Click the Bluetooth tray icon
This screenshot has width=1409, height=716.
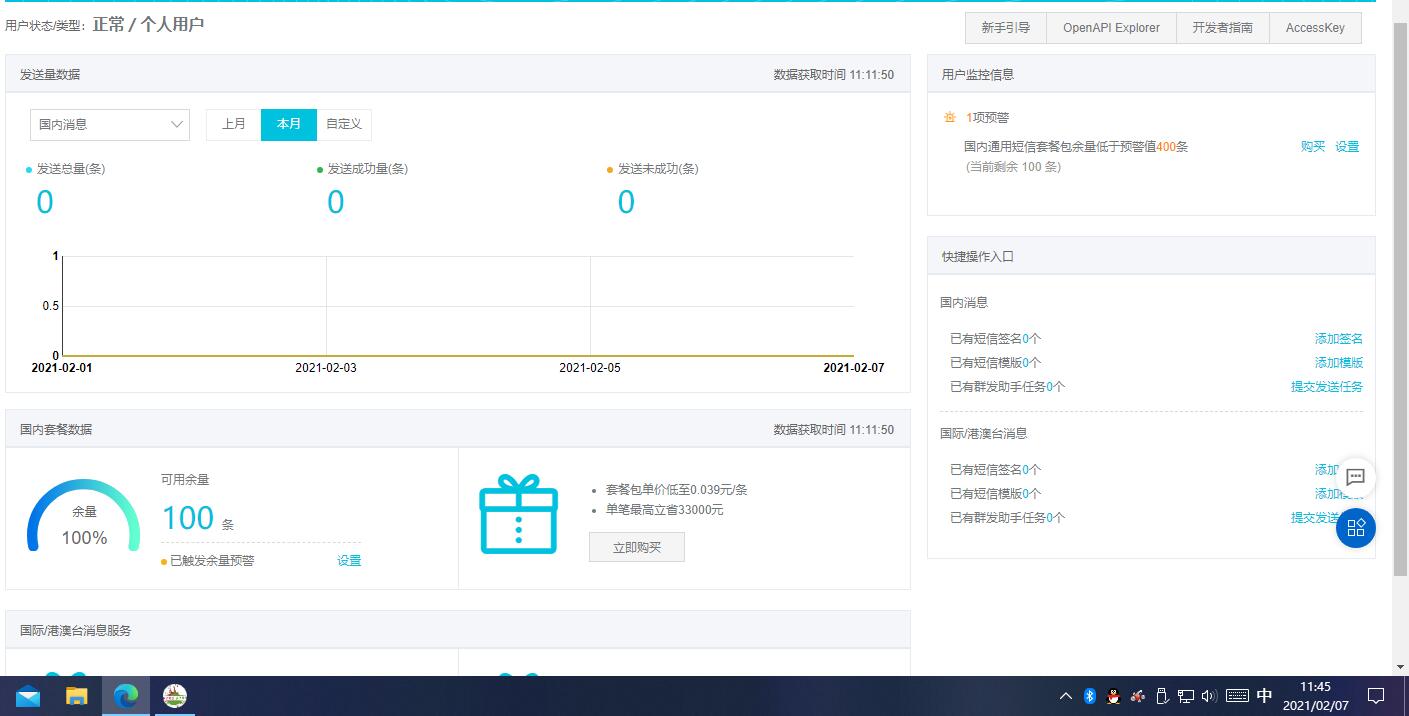point(1090,696)
